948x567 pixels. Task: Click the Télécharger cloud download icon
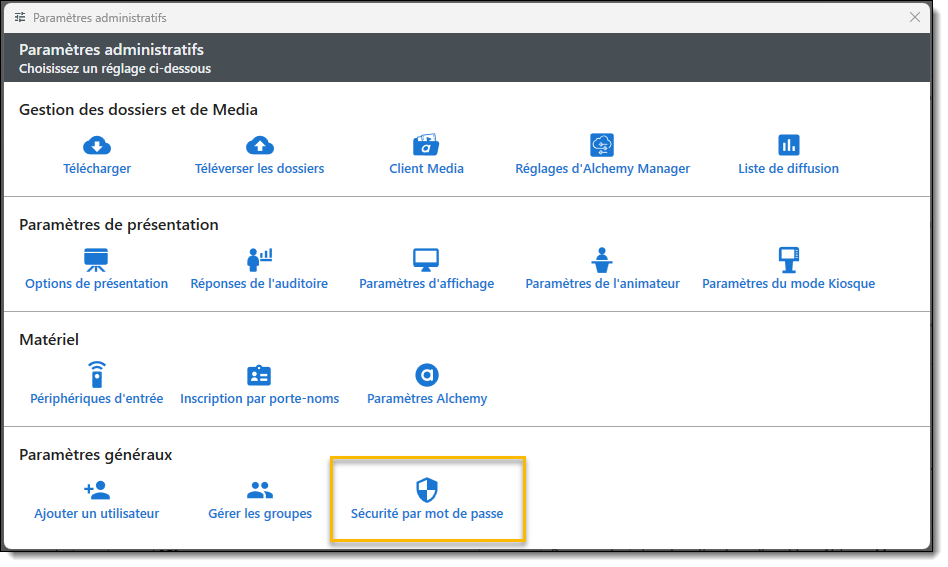click(x=97, y=145)
